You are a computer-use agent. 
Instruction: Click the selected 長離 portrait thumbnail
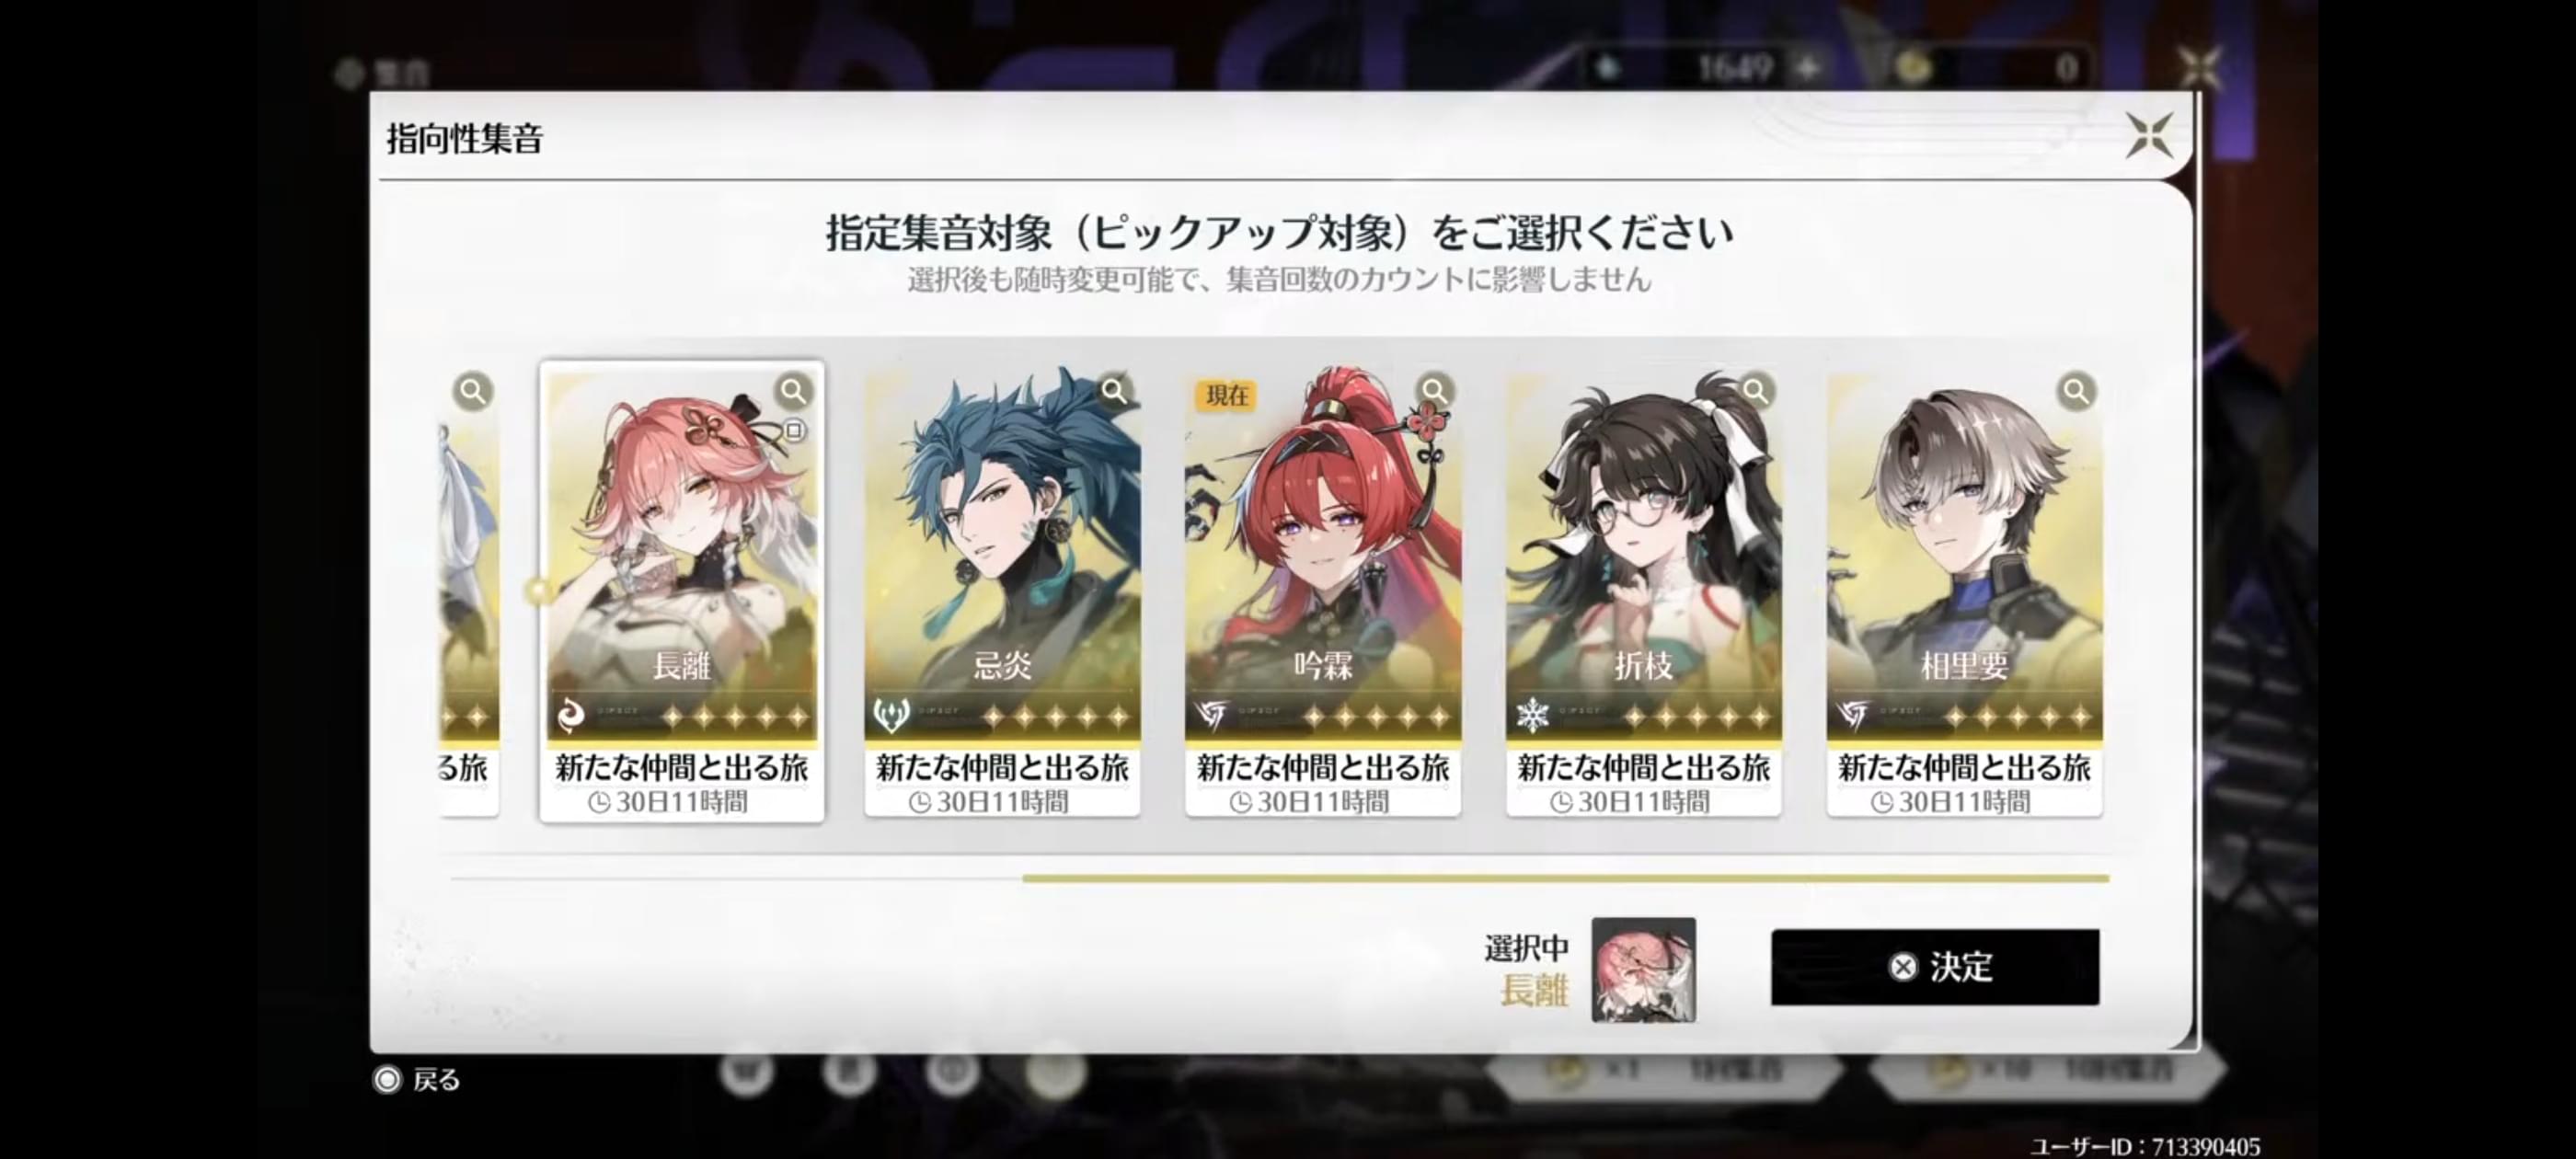(x=1643, y=970)
